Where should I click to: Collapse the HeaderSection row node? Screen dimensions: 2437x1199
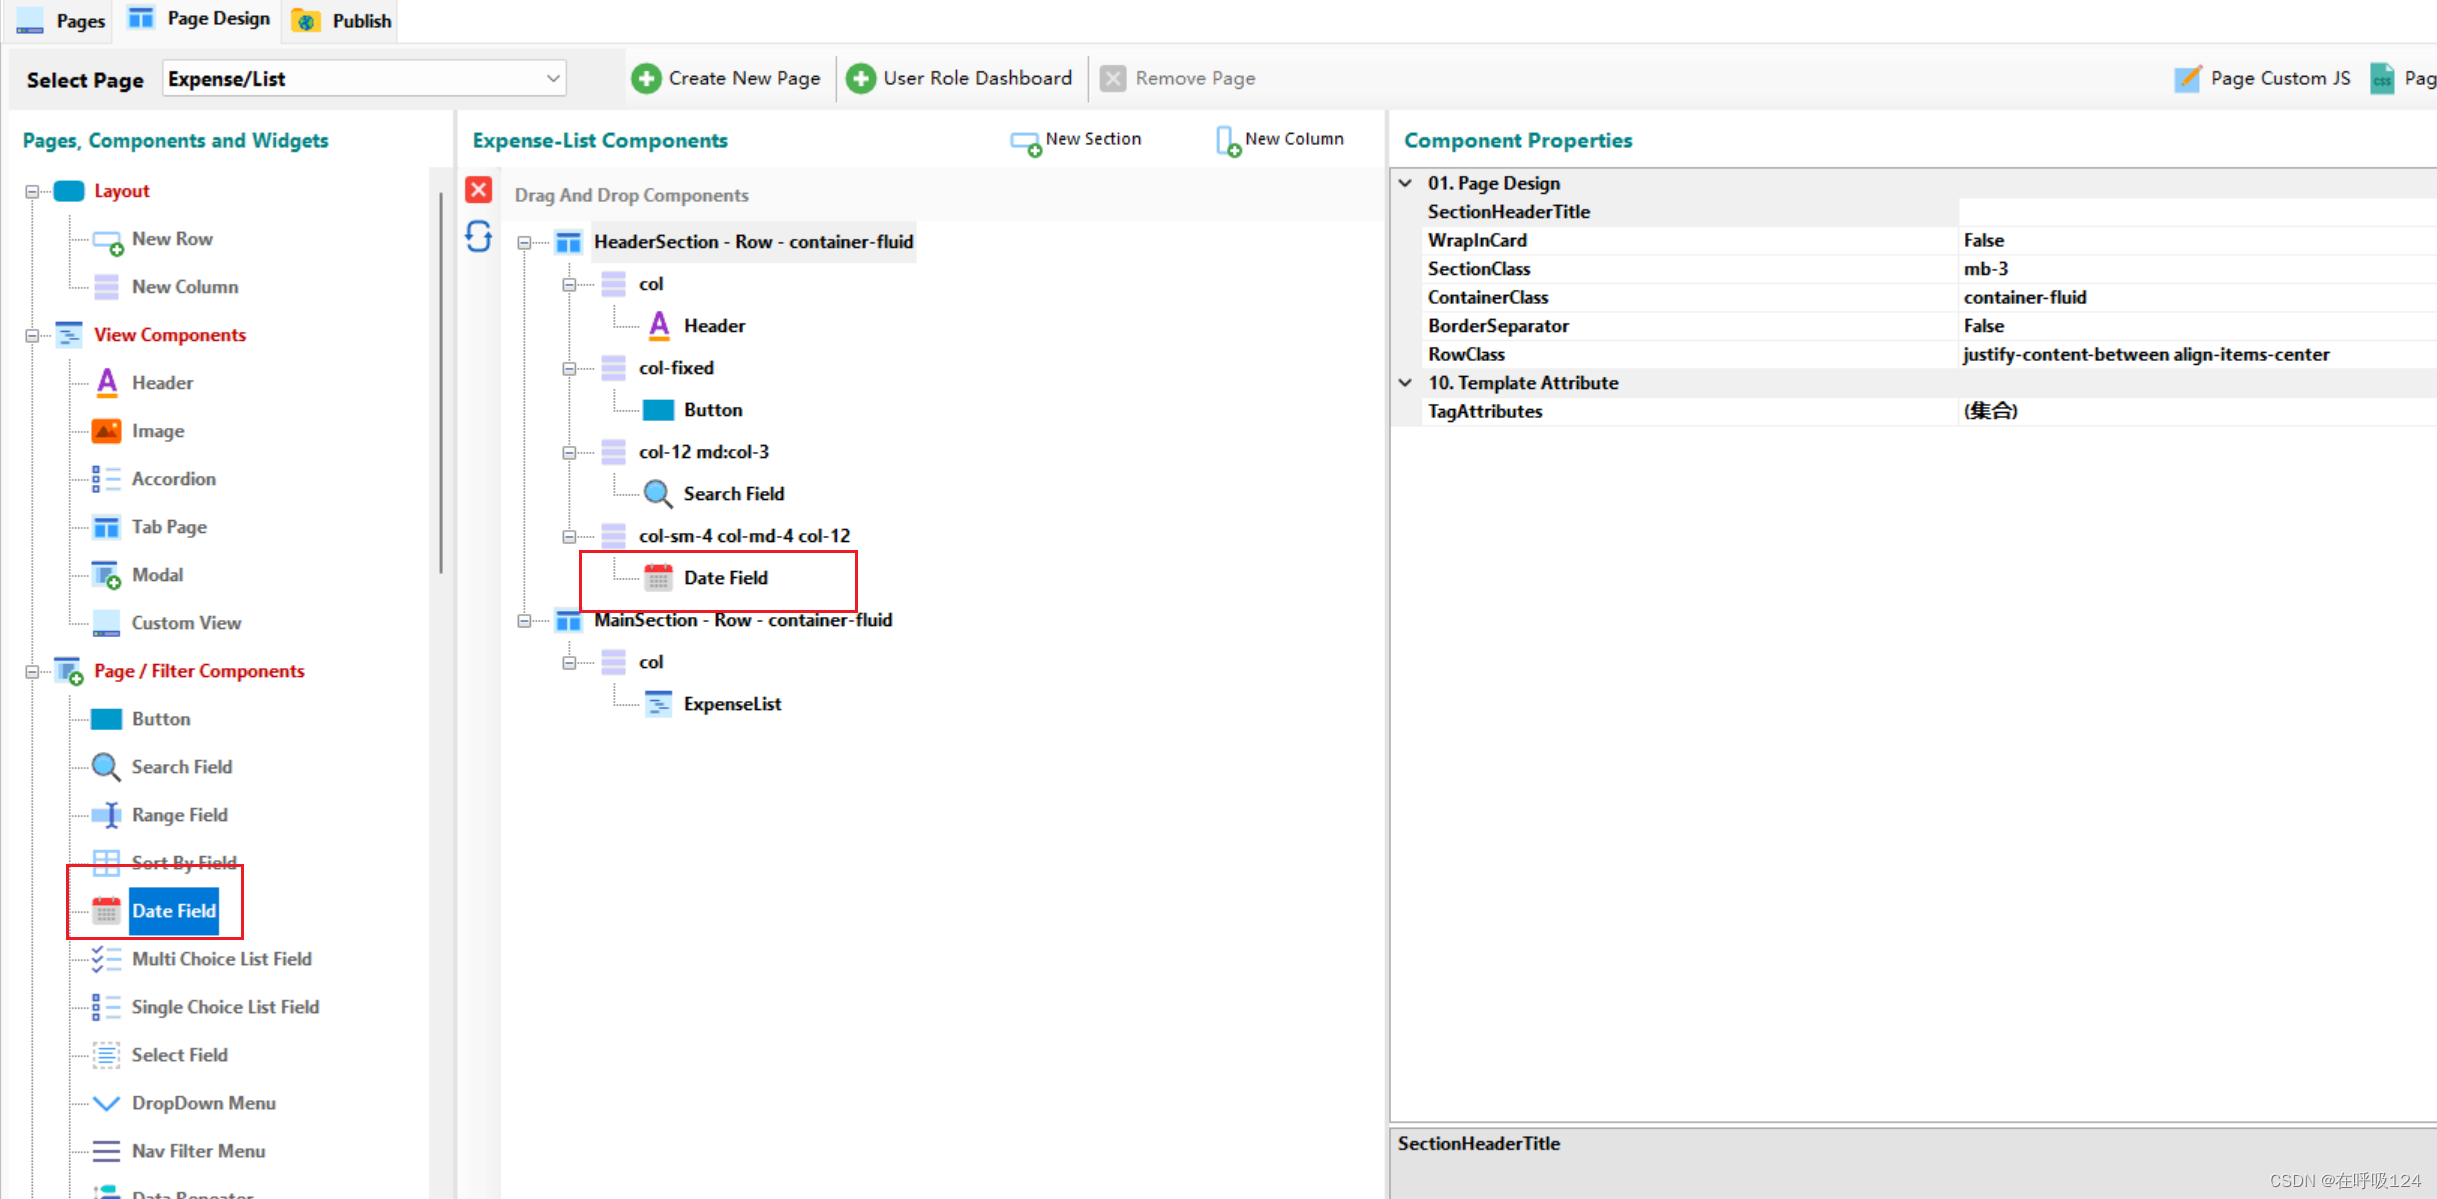[524, 242]
